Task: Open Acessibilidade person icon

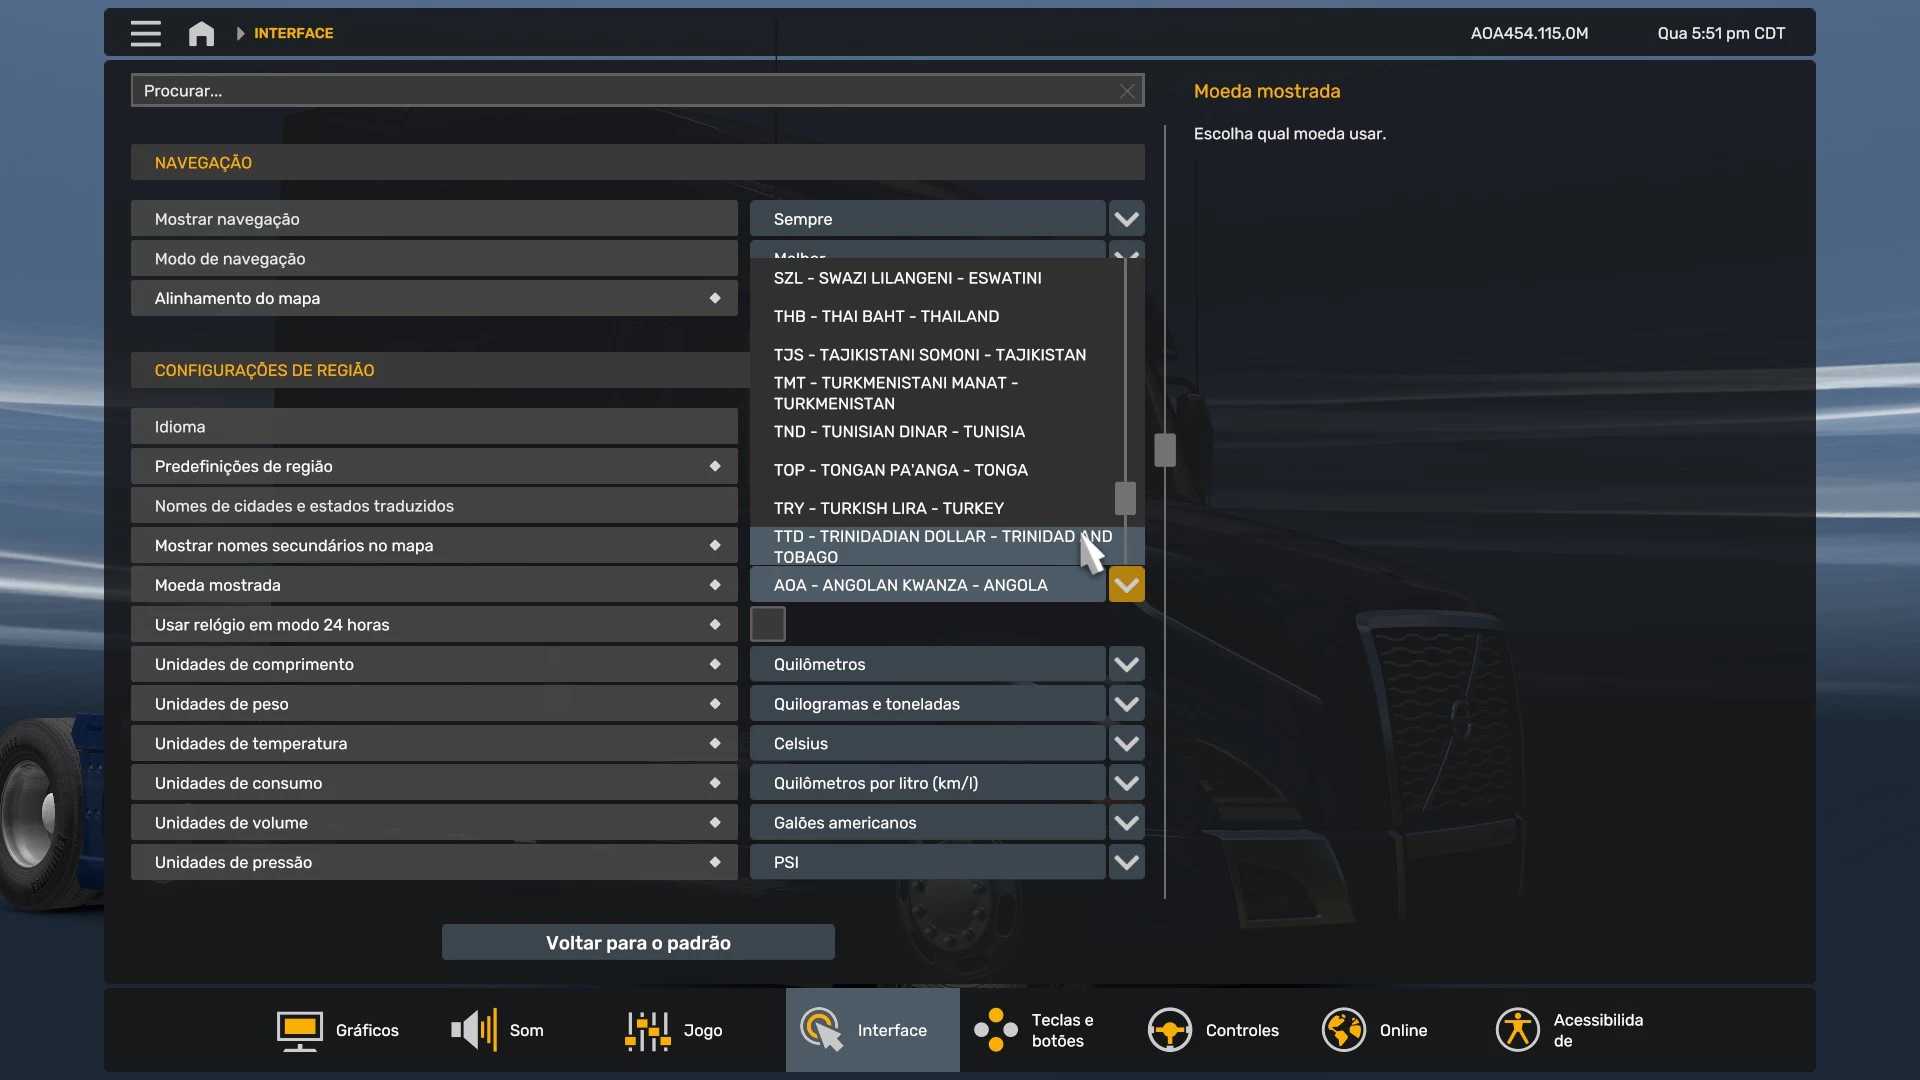Action: click(1517, 1030)
